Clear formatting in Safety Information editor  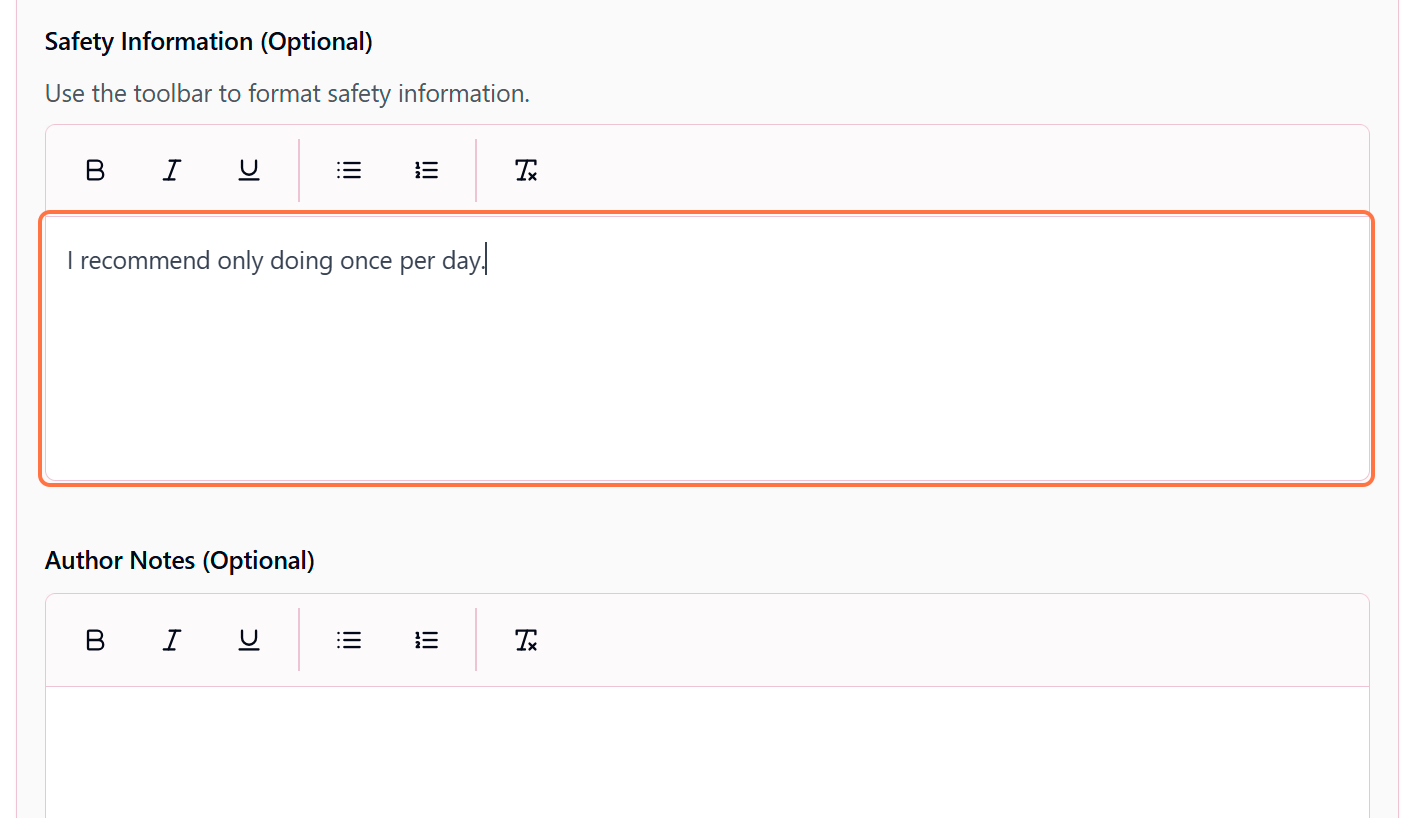pos(526,171)
